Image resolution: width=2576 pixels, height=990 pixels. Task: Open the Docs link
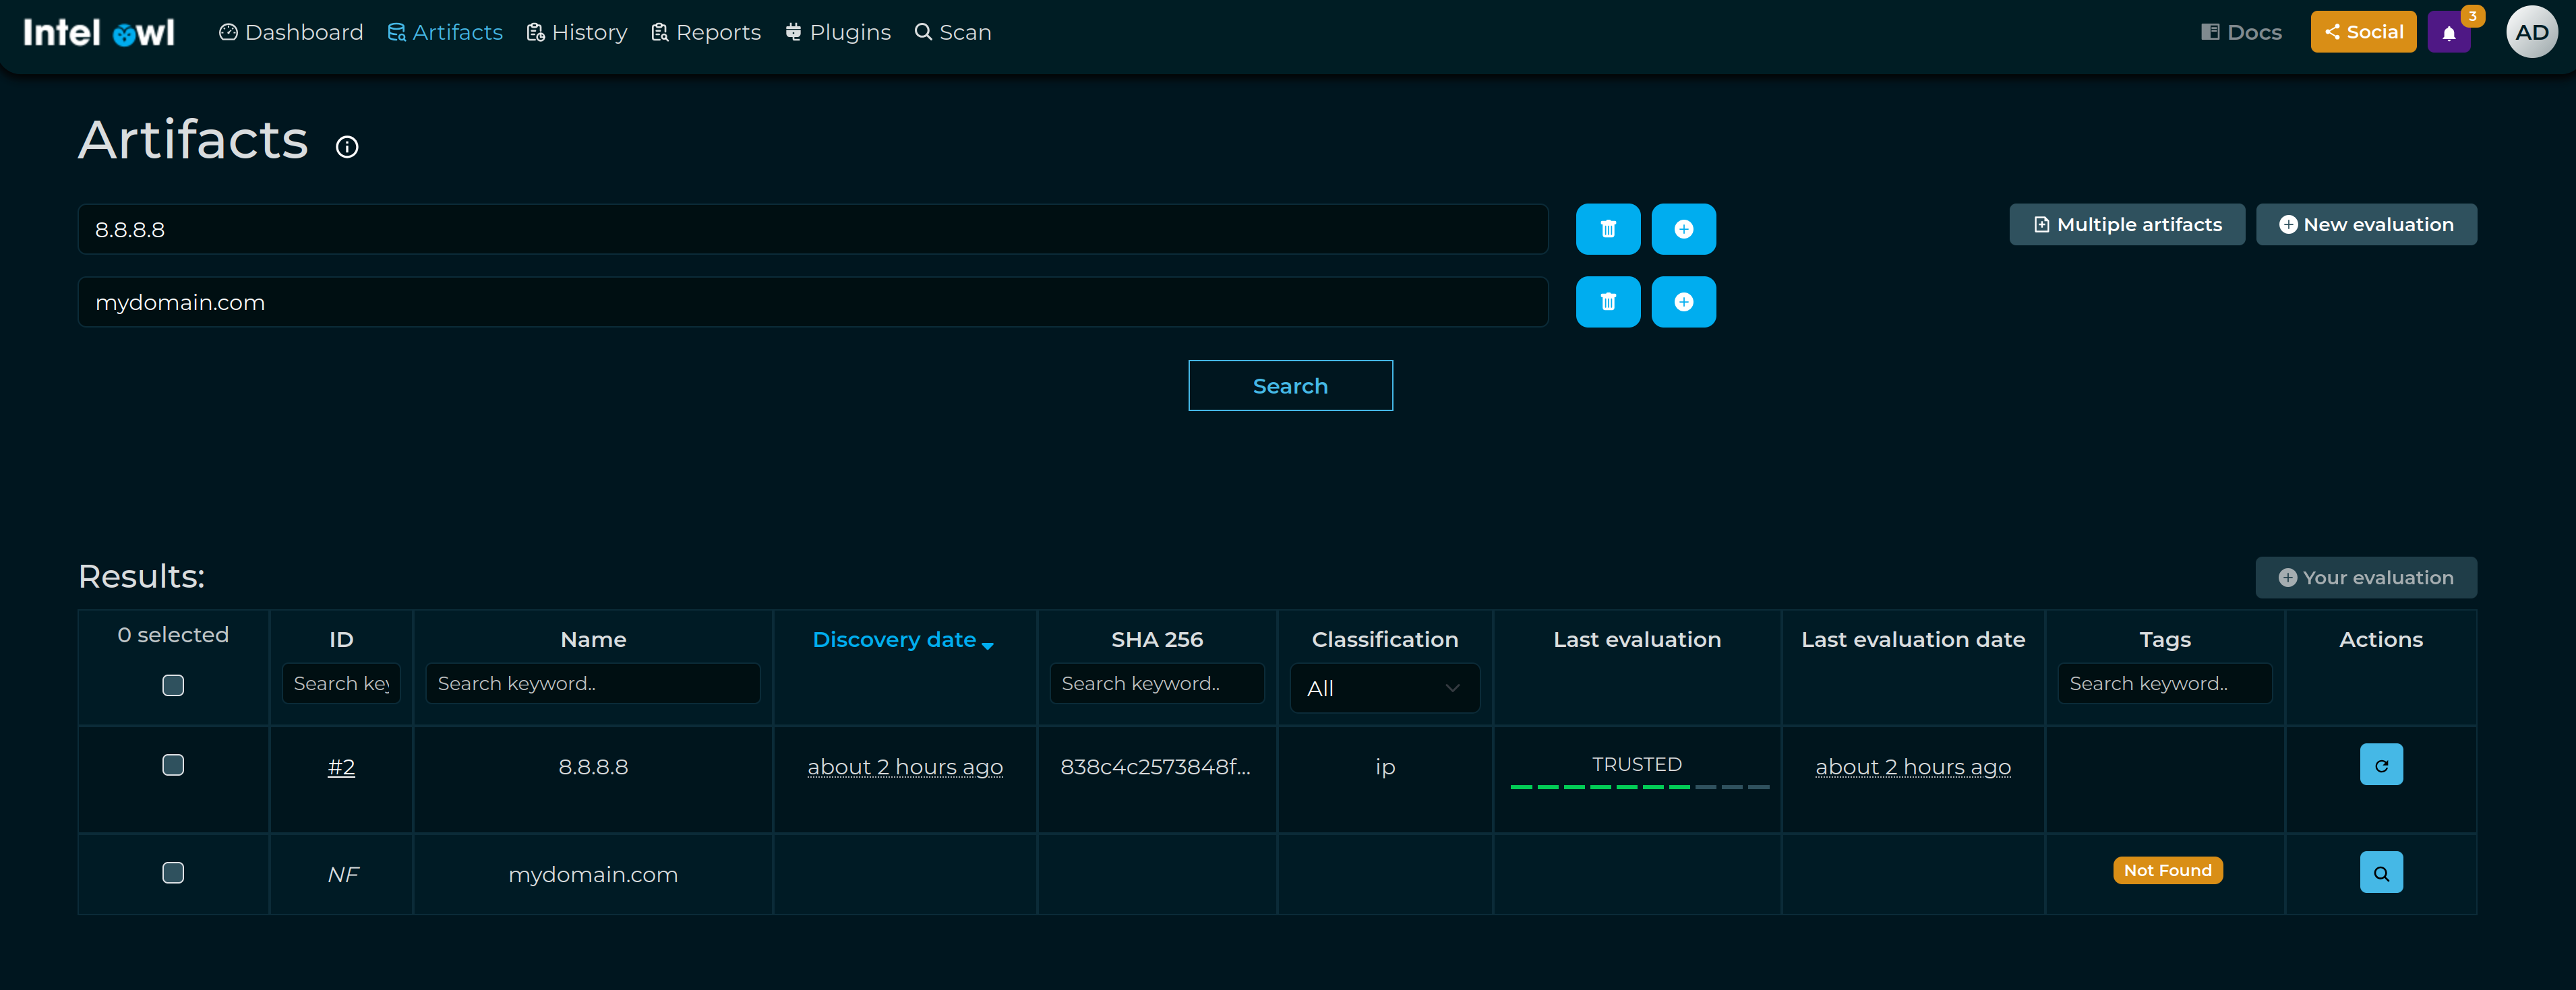point(2242,33)
